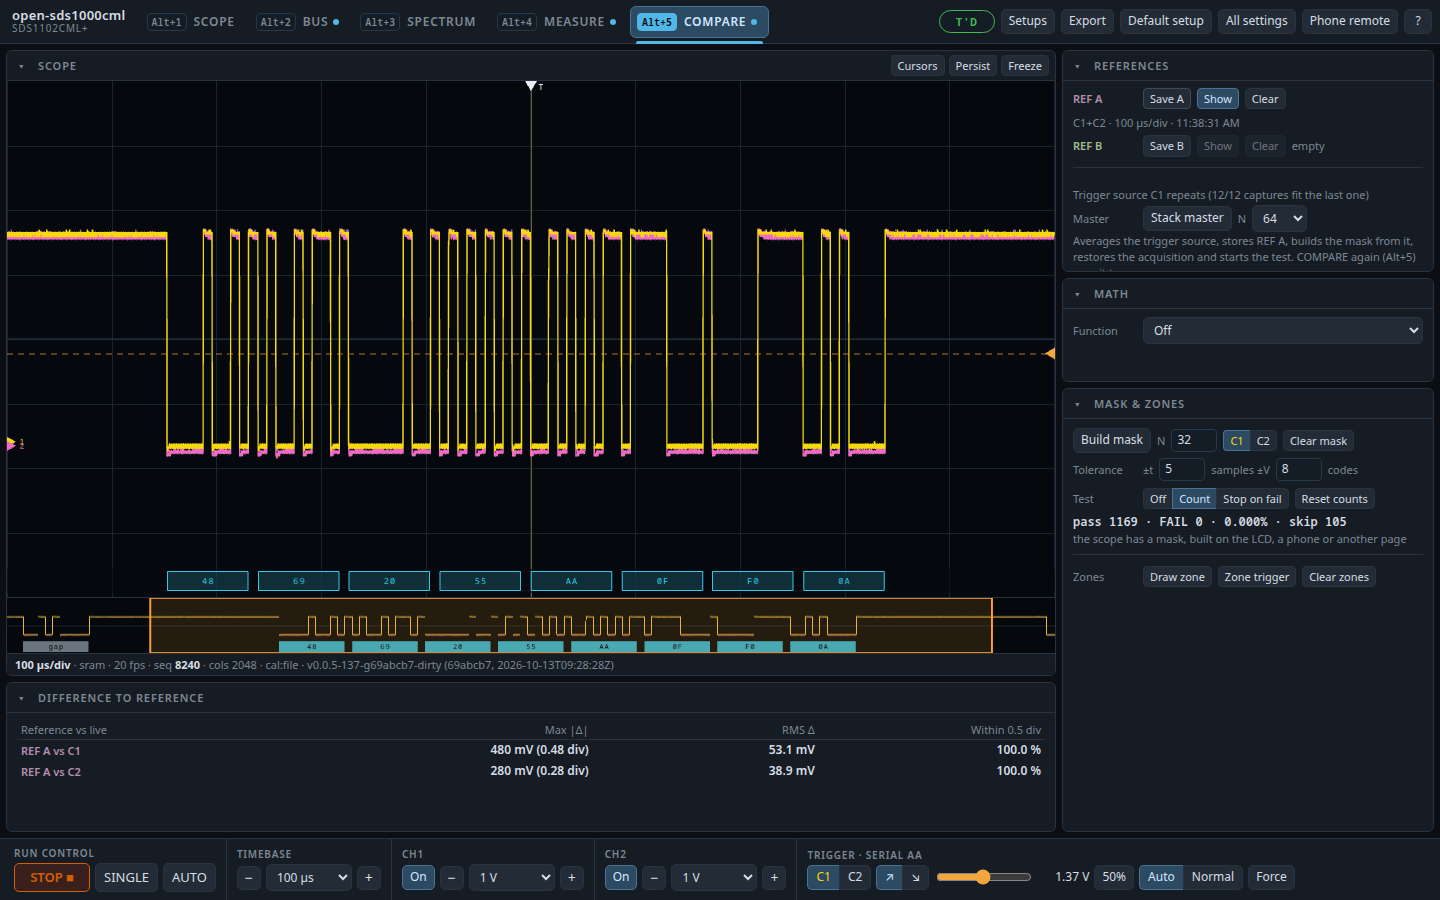Viewport: 1440px width, 900px height.
Task: Select C2 as trigger source
Action: [855, 877]
